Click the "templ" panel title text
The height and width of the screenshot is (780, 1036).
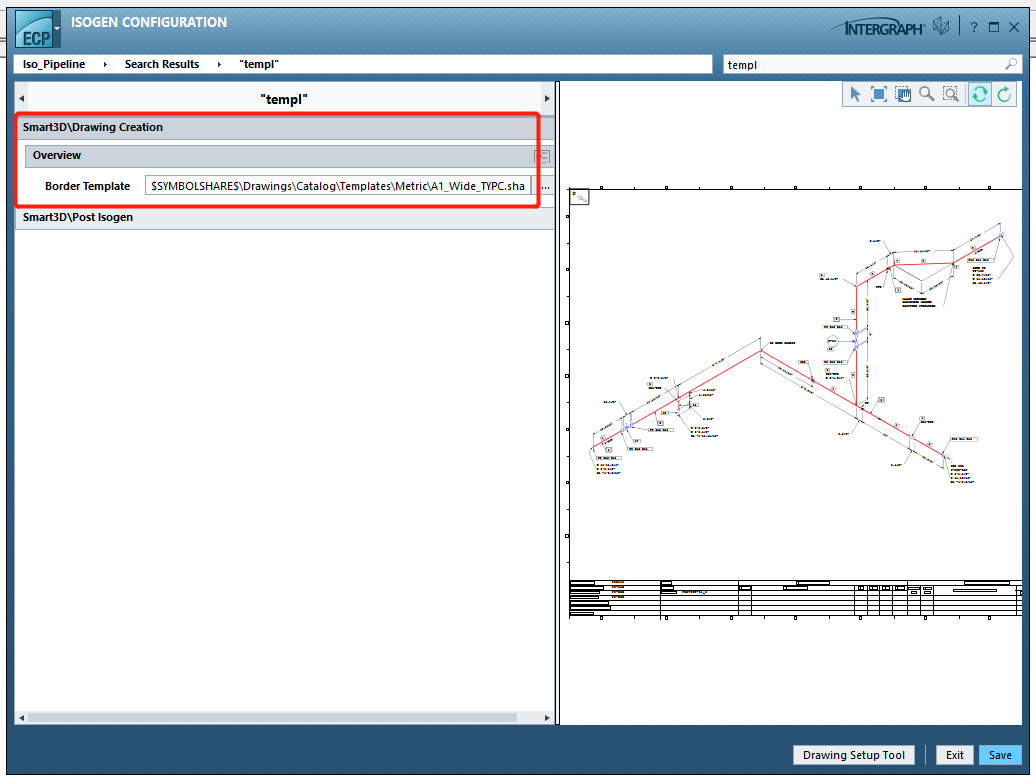click(x=284, y=99)
